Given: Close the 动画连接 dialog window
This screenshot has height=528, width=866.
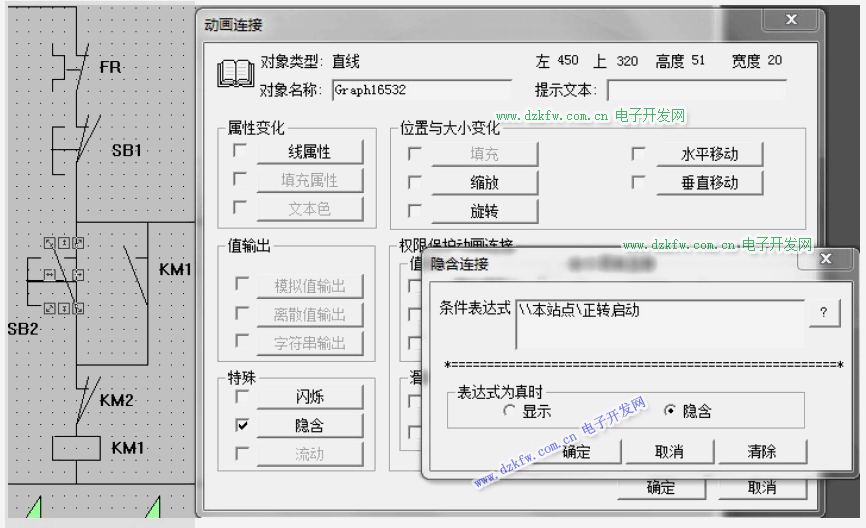Looking at the screenshot, I should tap(791, 20).
